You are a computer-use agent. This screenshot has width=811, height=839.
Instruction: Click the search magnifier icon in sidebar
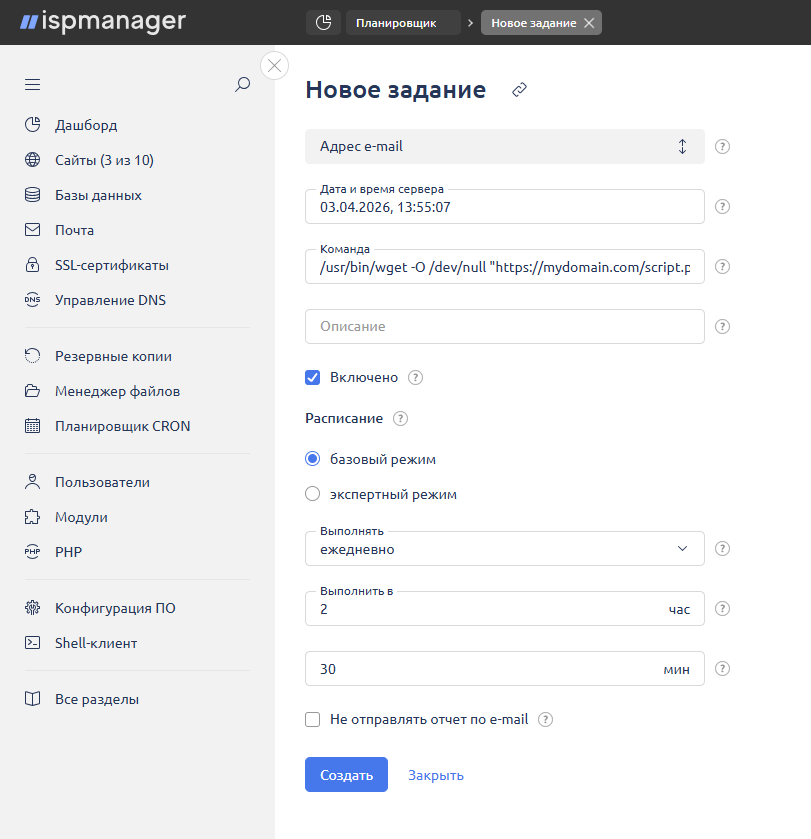(x=242, y=85)
